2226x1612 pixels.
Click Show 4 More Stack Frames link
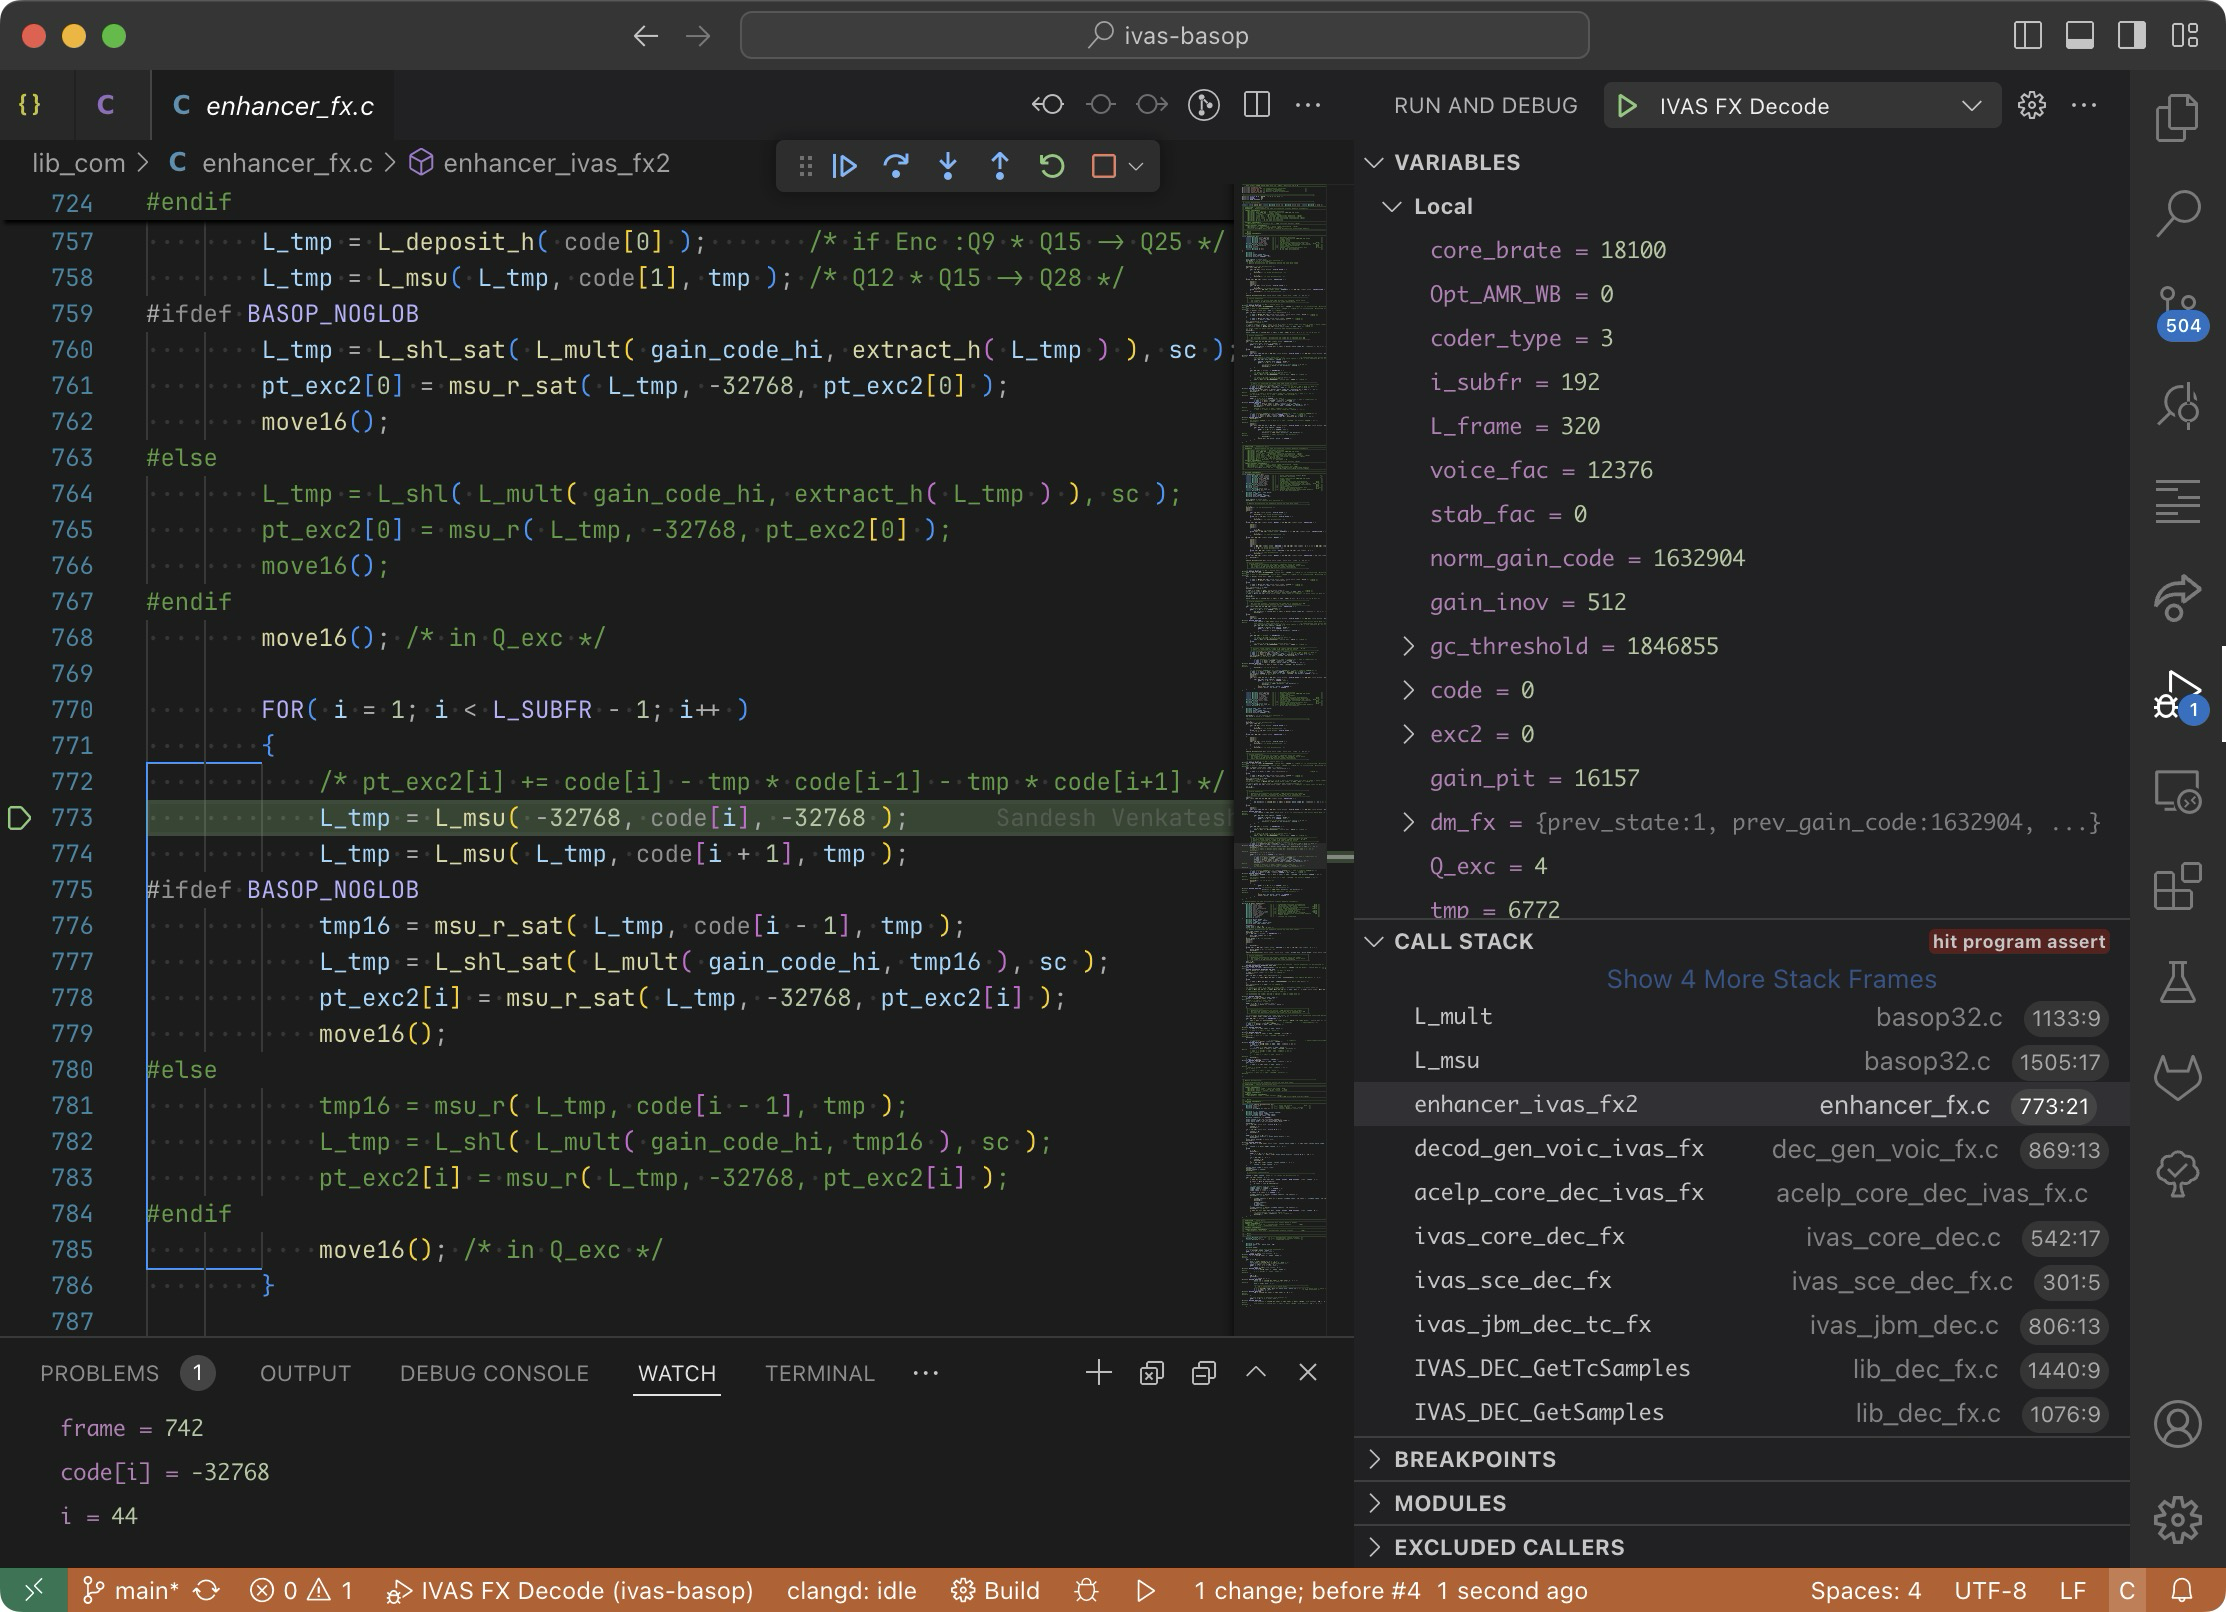click(1770, 979)
